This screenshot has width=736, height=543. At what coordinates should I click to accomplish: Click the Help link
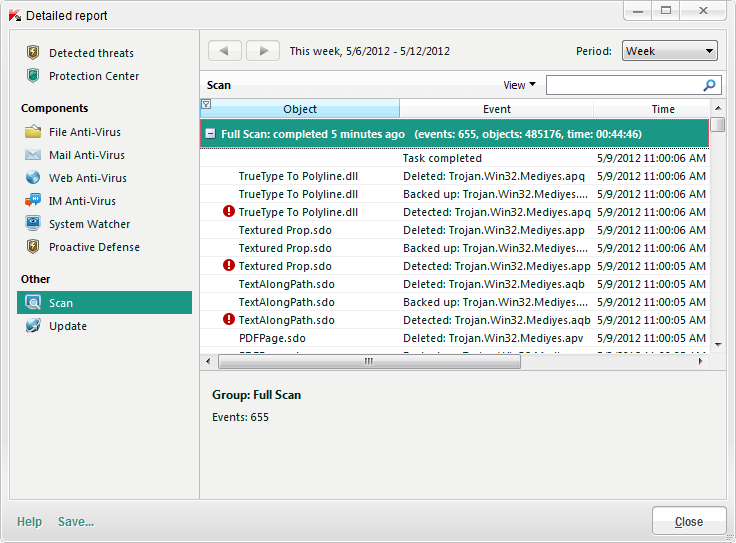click(x=30, y=522)
